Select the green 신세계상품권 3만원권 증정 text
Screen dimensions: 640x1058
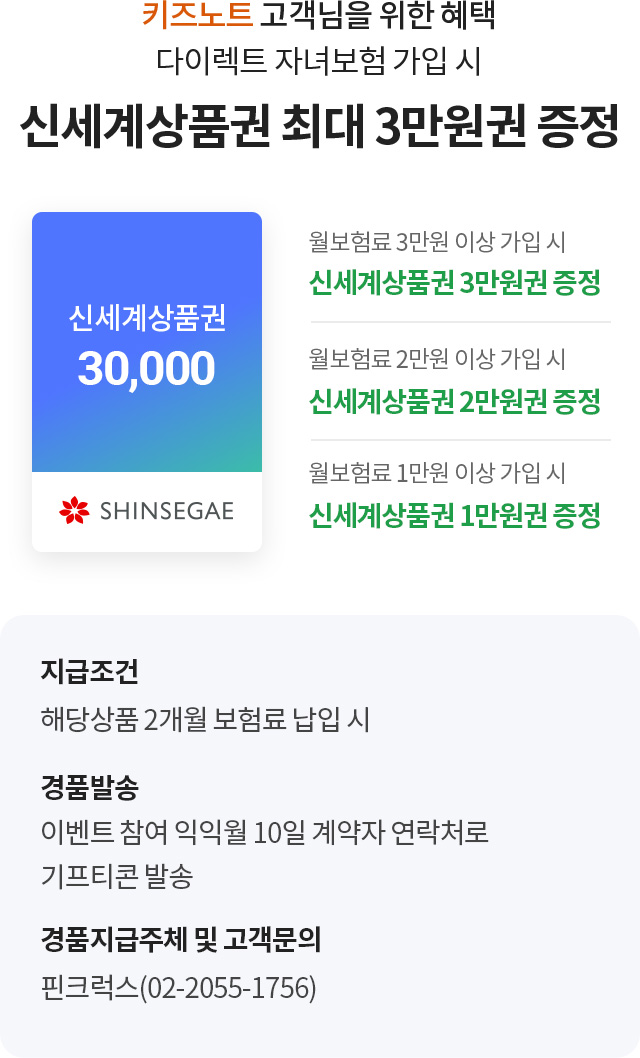click(x=455, y=283)
